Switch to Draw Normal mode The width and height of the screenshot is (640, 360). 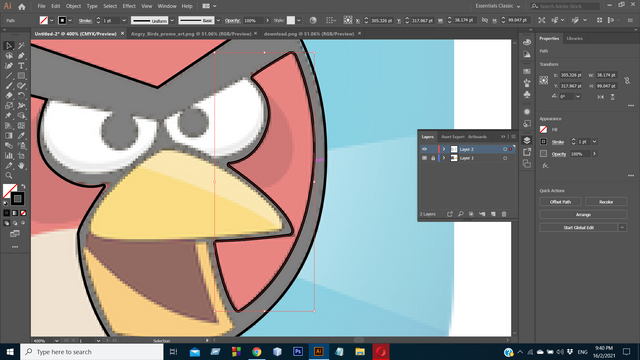(x=7, y=223)
